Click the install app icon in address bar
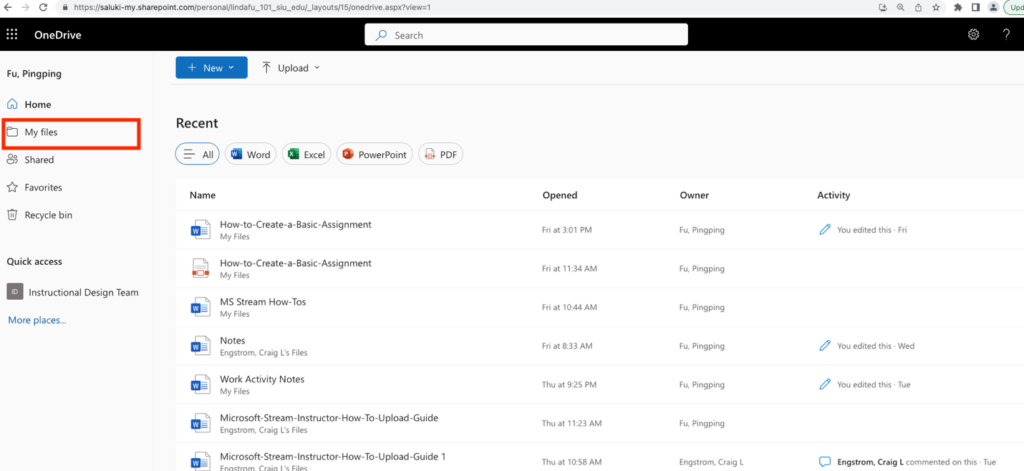This screenshot has height=471, width=1024. 884,7
